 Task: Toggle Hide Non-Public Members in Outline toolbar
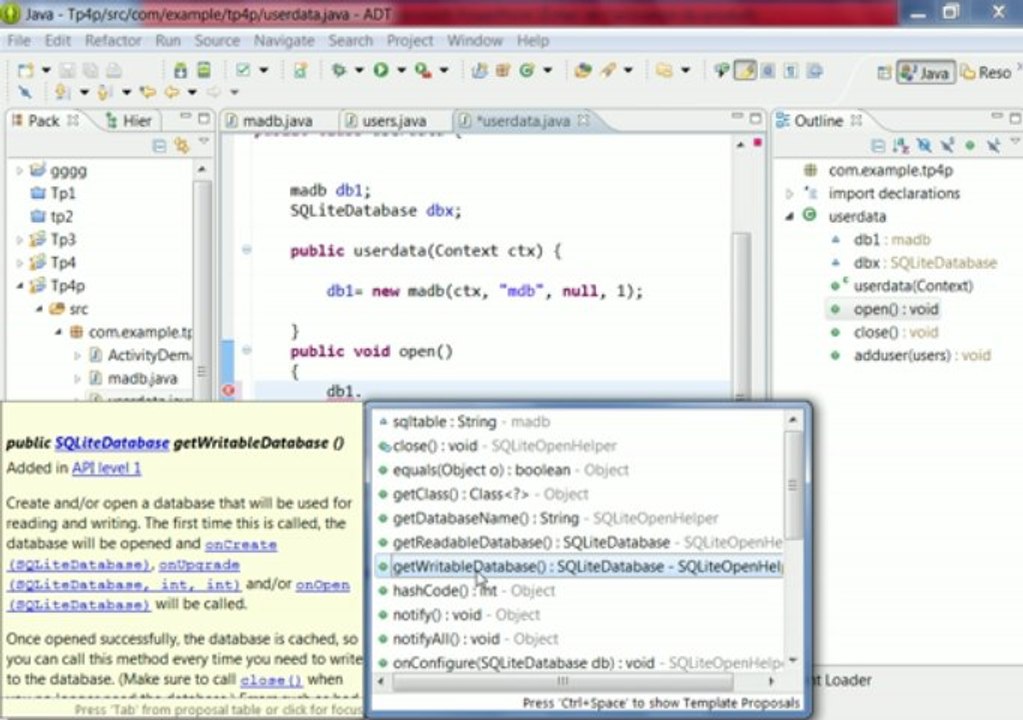[969, 146]
